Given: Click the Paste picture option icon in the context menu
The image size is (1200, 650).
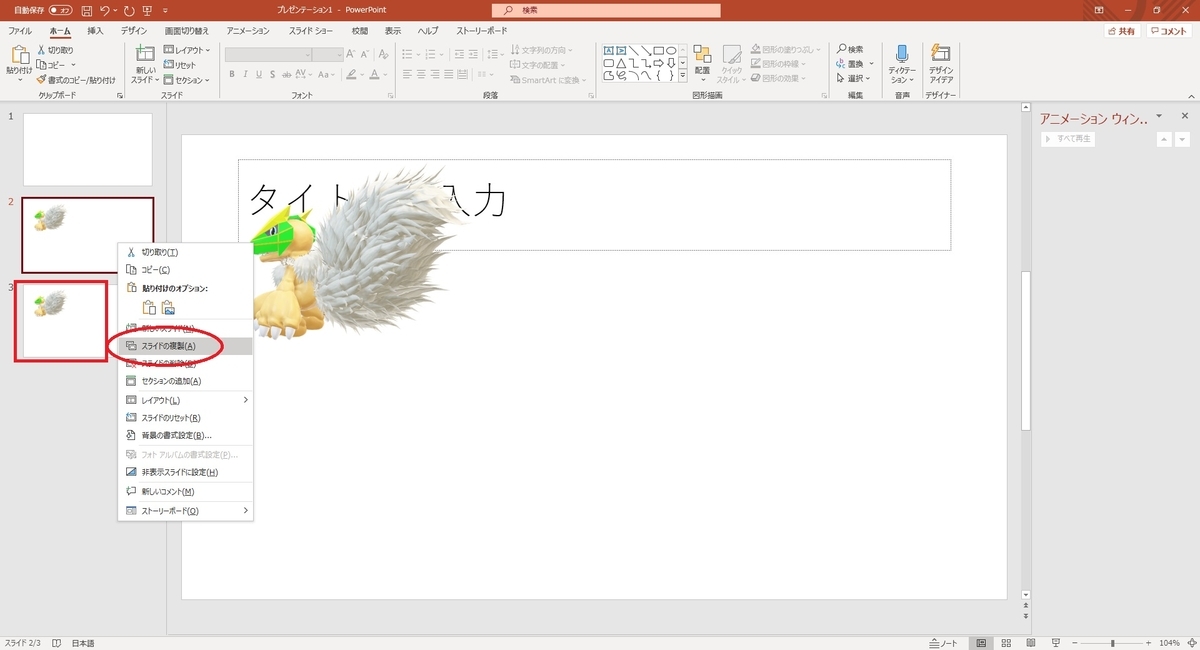Looking at the screenshot, I should (169, 308).
